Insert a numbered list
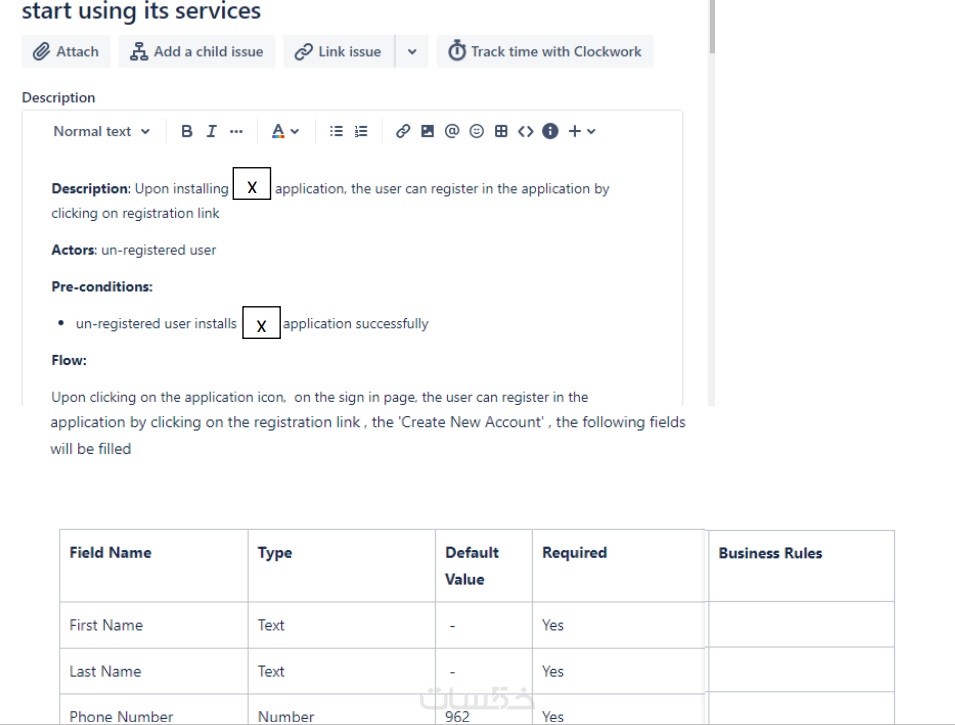 pos(361,131)
